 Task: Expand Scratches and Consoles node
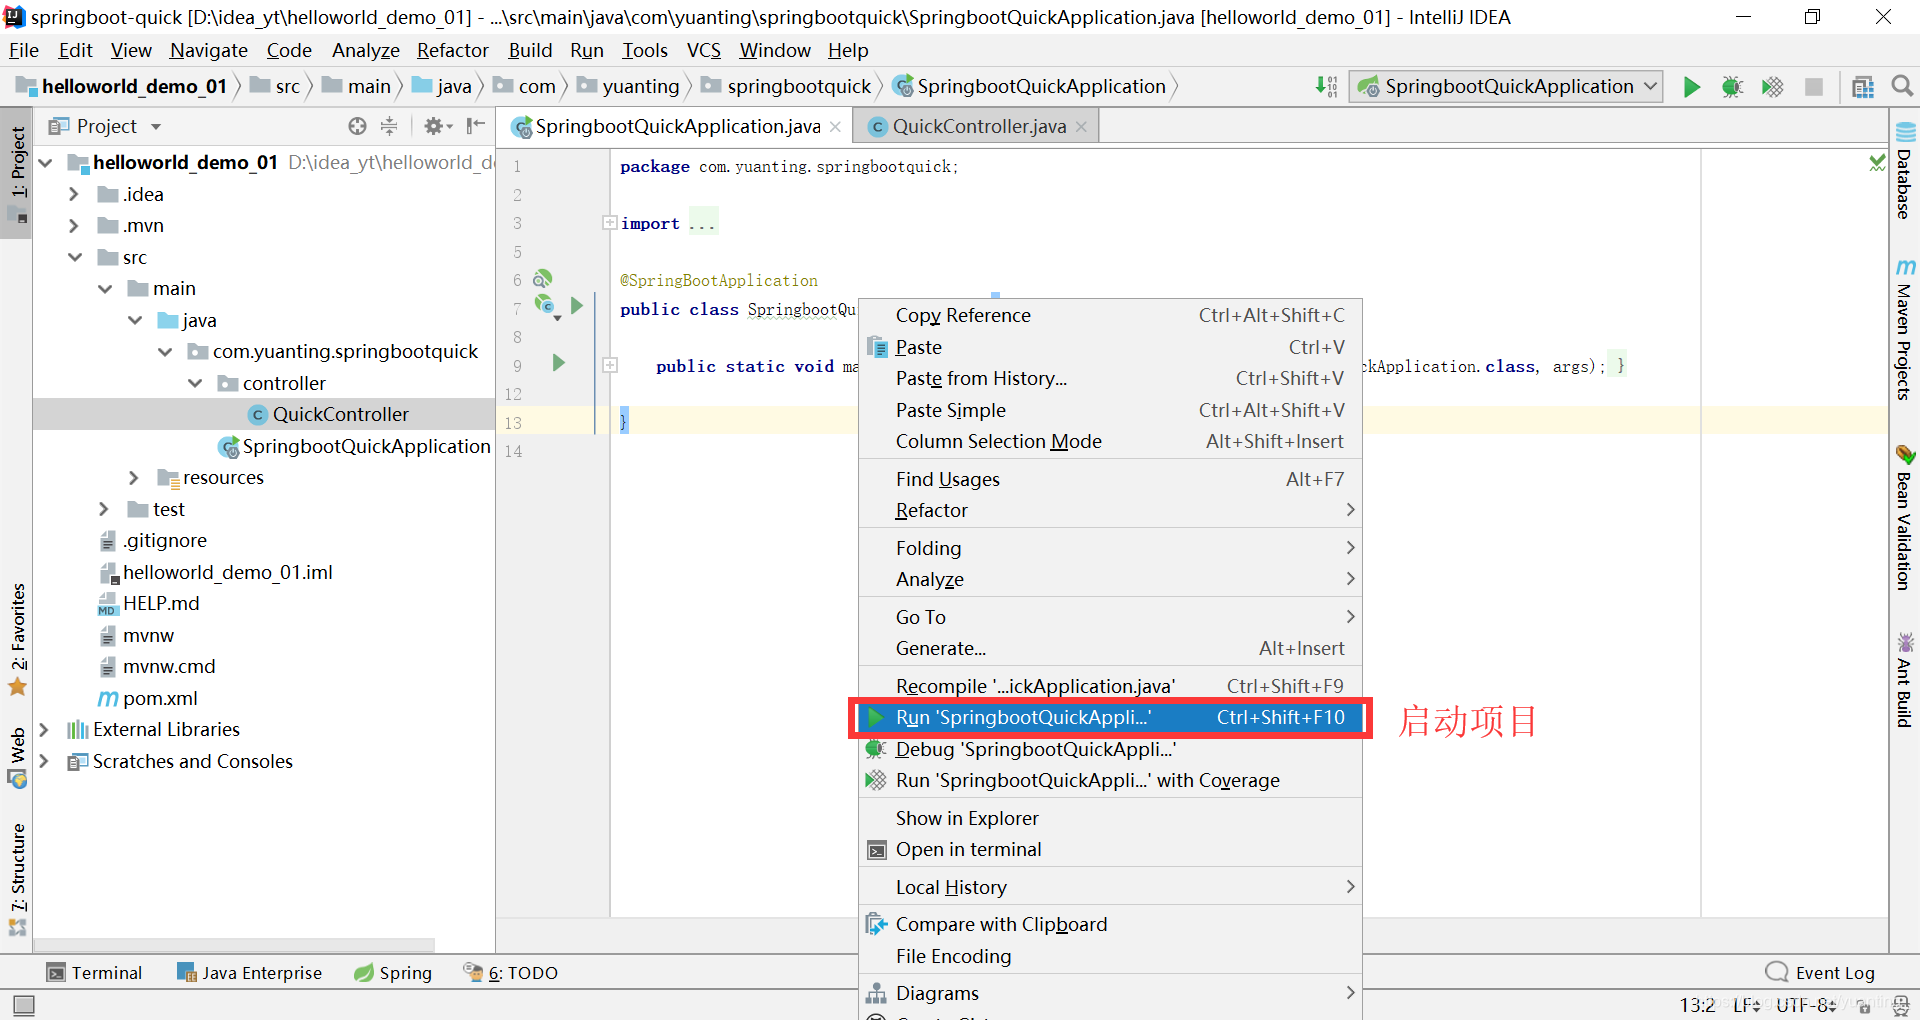43,761
